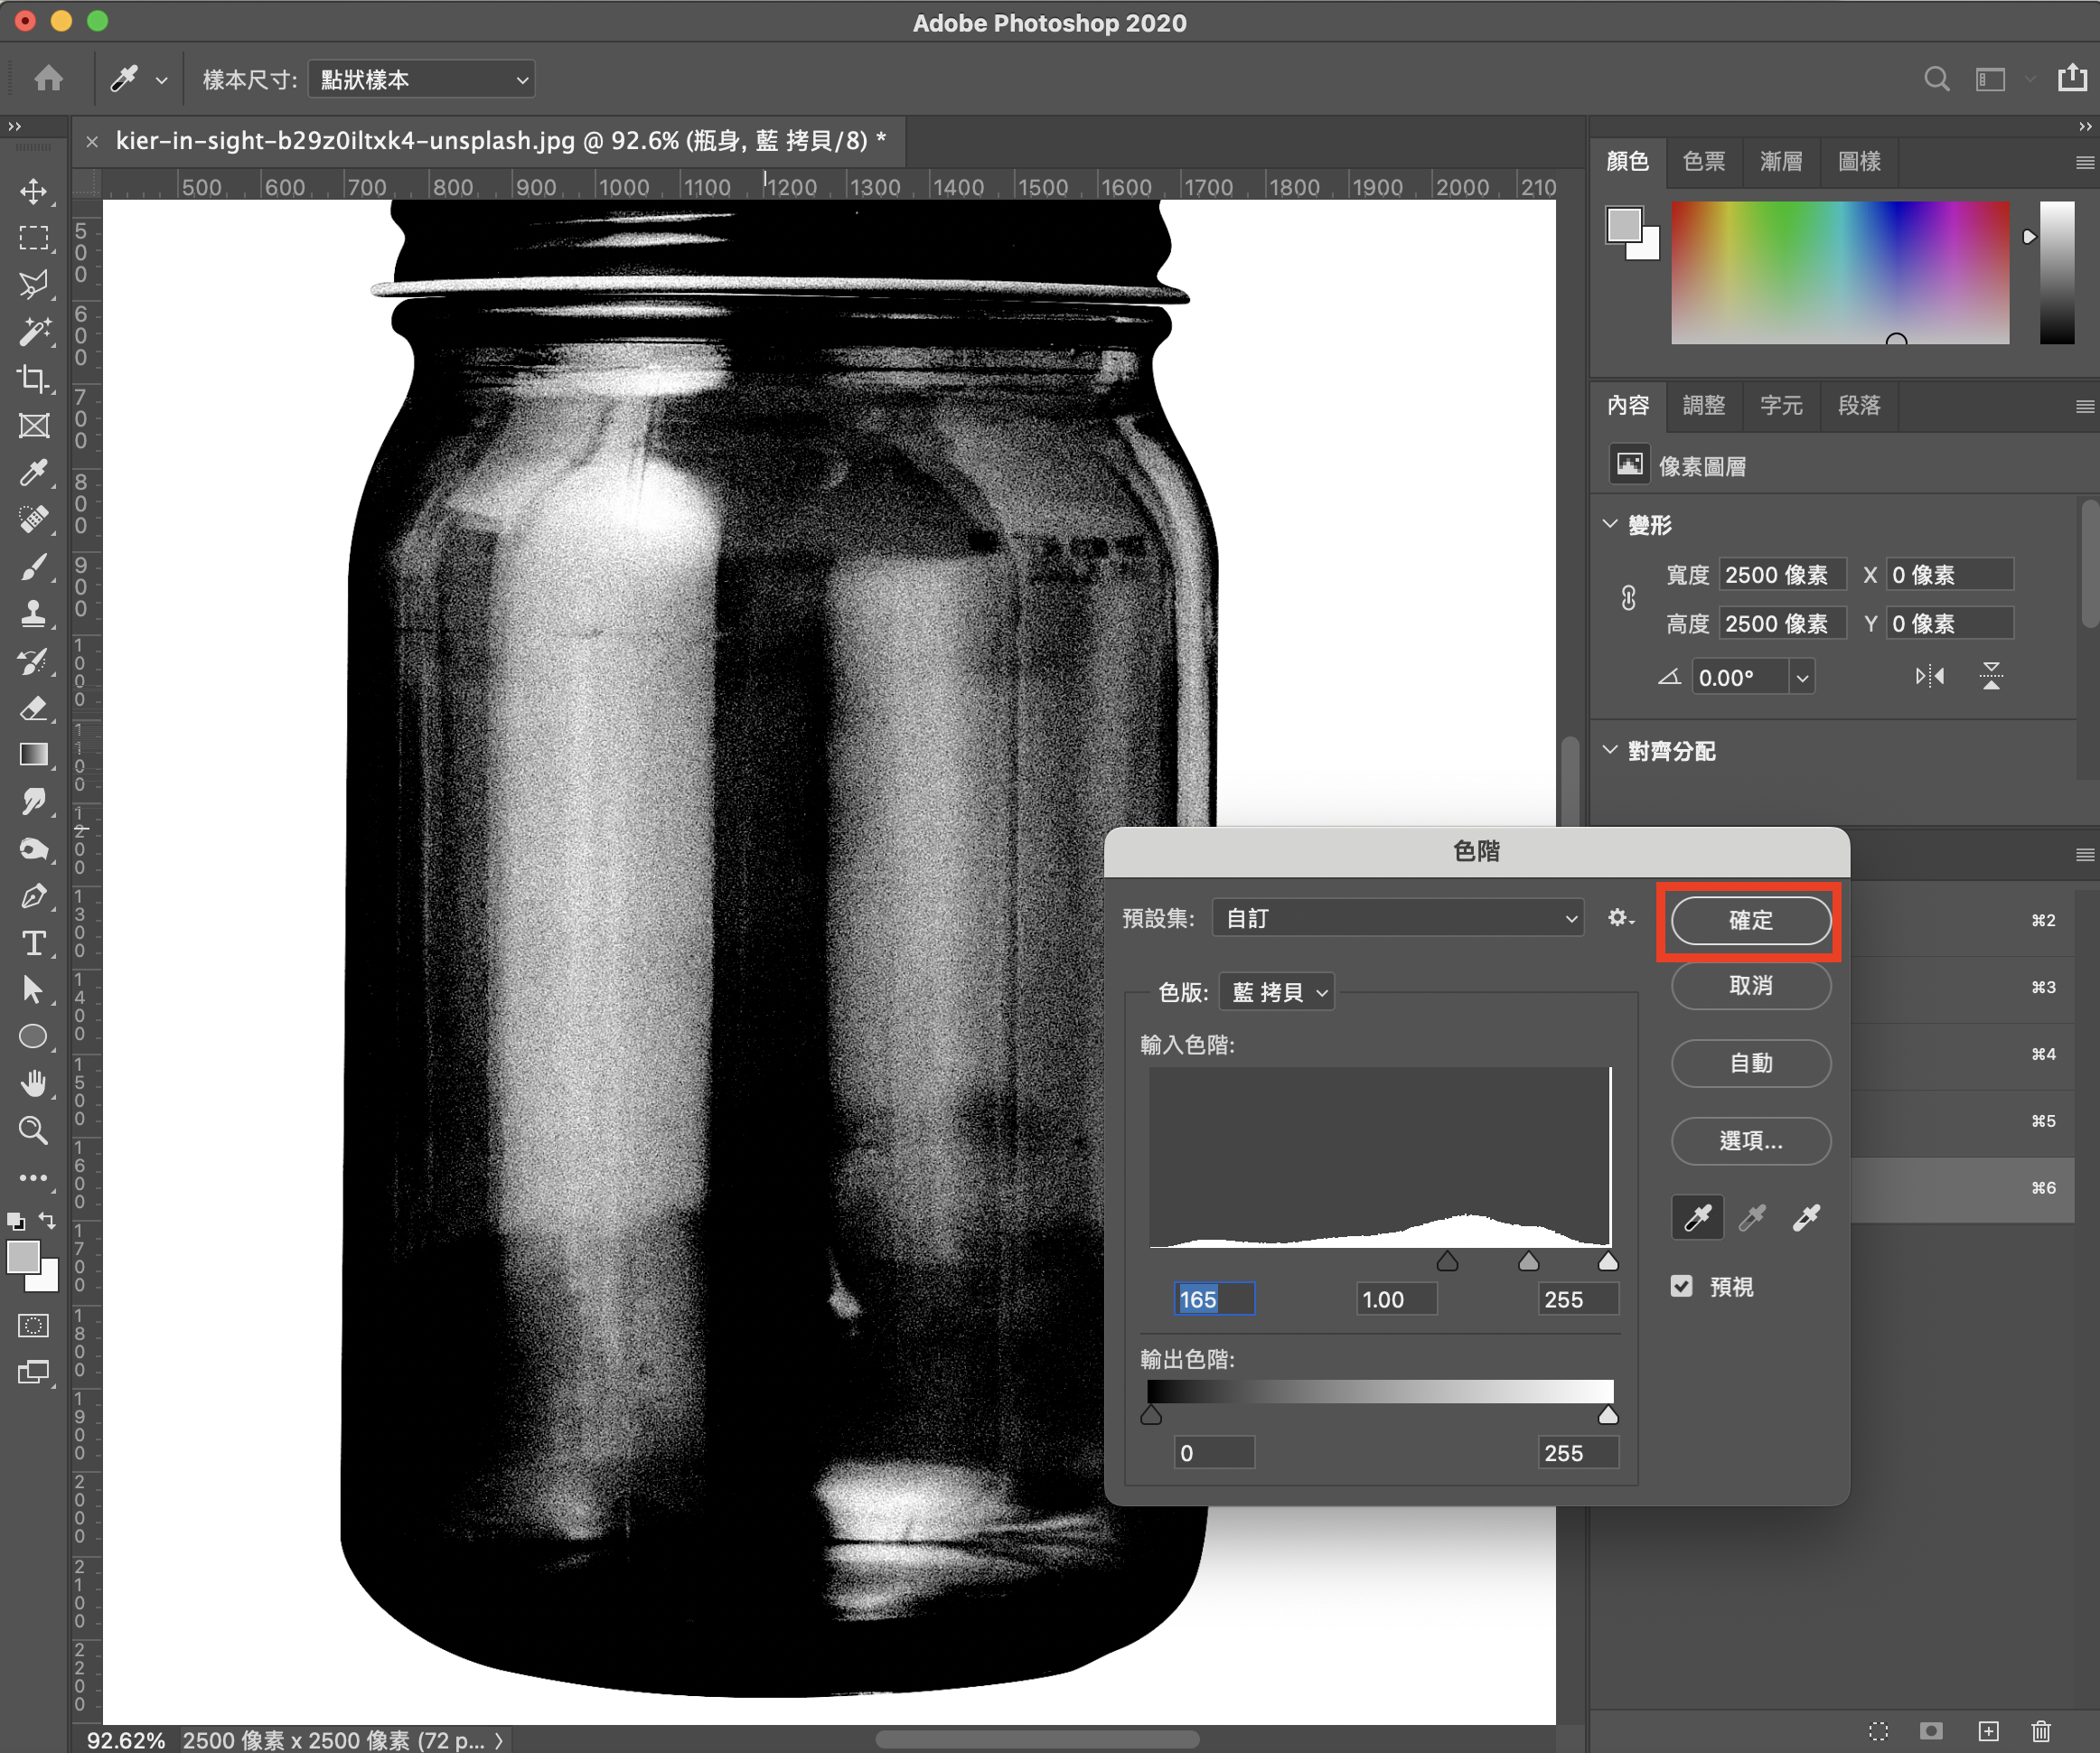Viewport: 2100px width, 1753px height.
Task: Switch to the 漸層 tab
Action: (x=1781, y=161)
